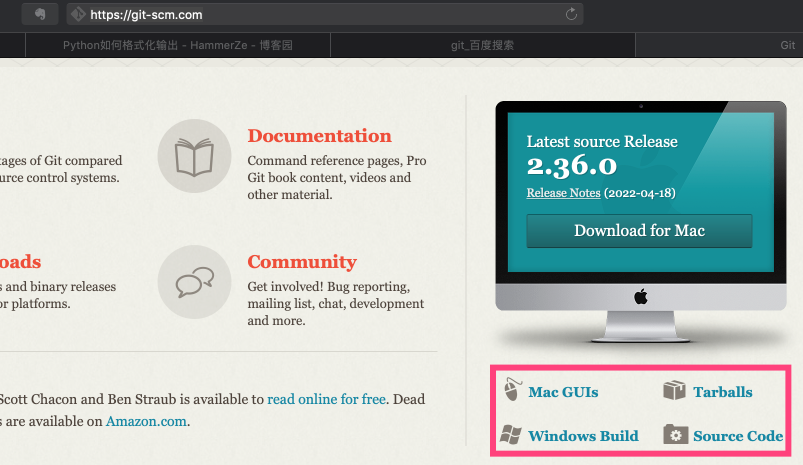Open the read online for free link
Viewport: 803px width, 465px height.
click(327, 399)
